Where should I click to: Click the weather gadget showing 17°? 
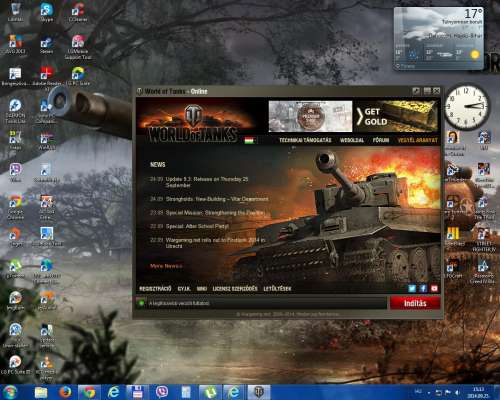tap(439, 39)
